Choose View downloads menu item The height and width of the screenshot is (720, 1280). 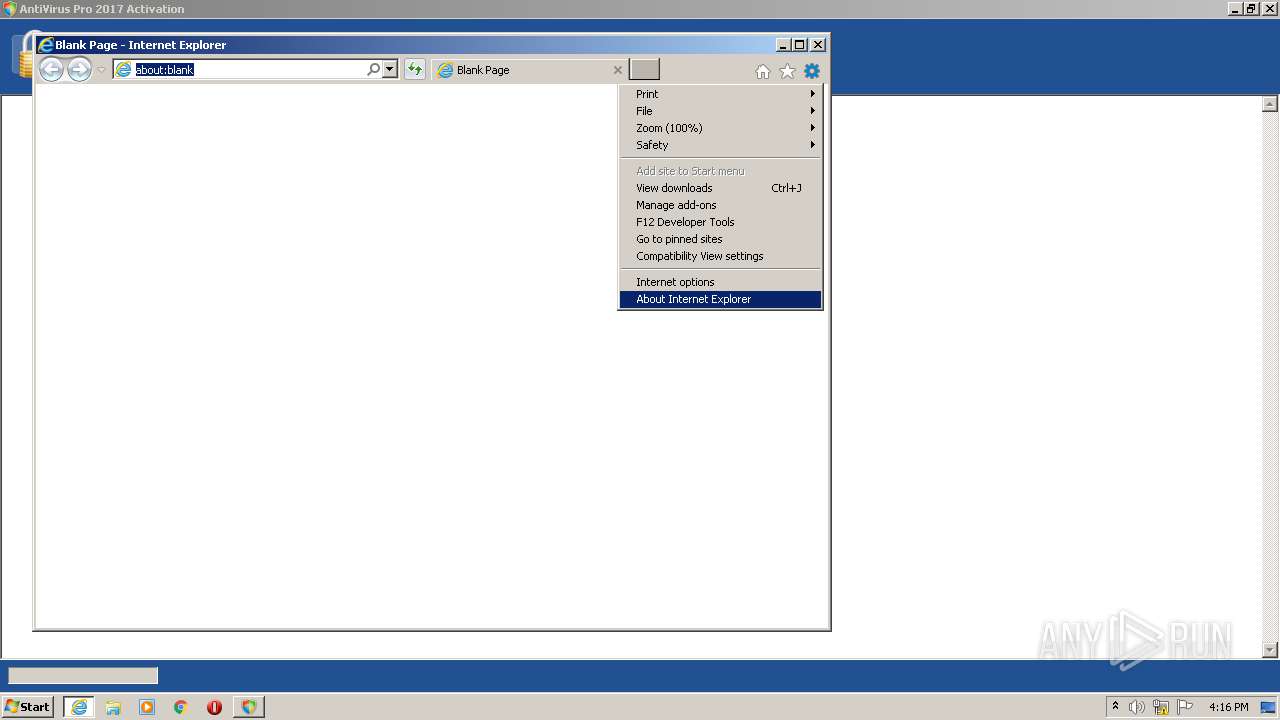tap(721, 188)
